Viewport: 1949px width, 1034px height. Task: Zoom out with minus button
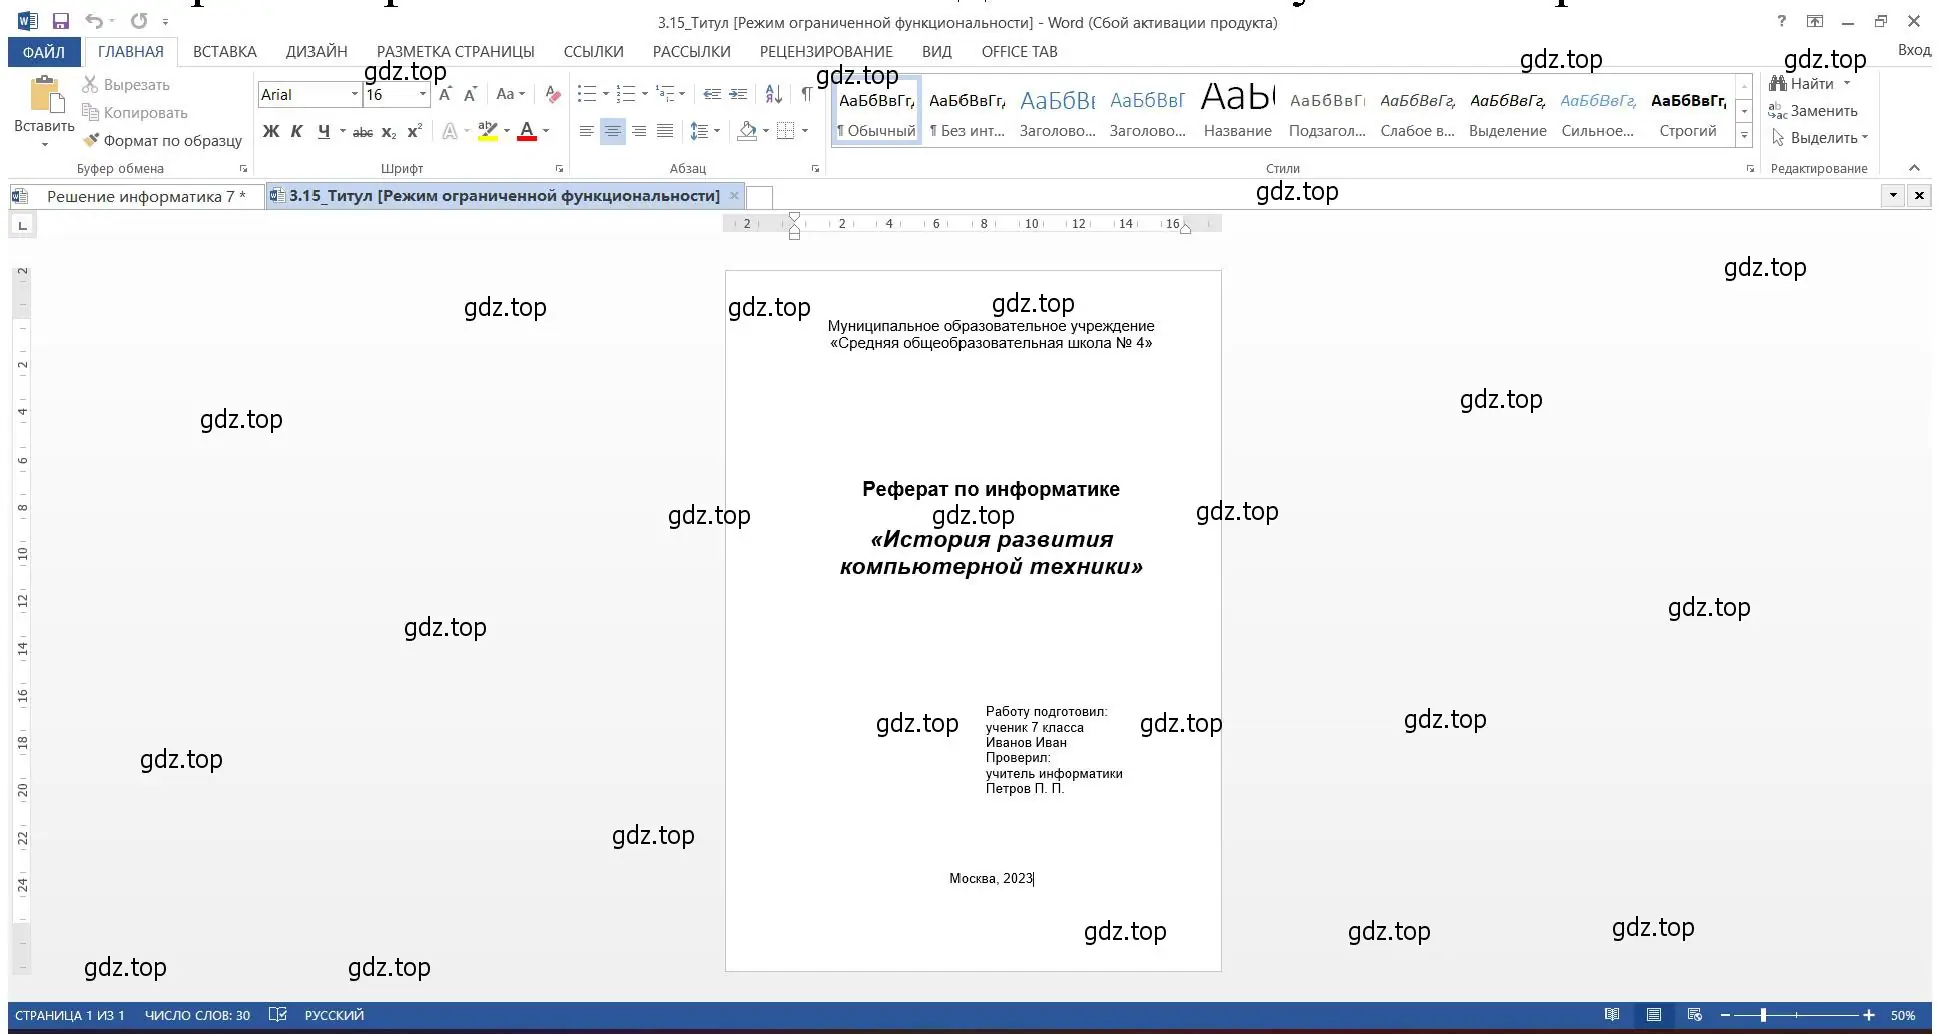click(x=1727, y=1015)
